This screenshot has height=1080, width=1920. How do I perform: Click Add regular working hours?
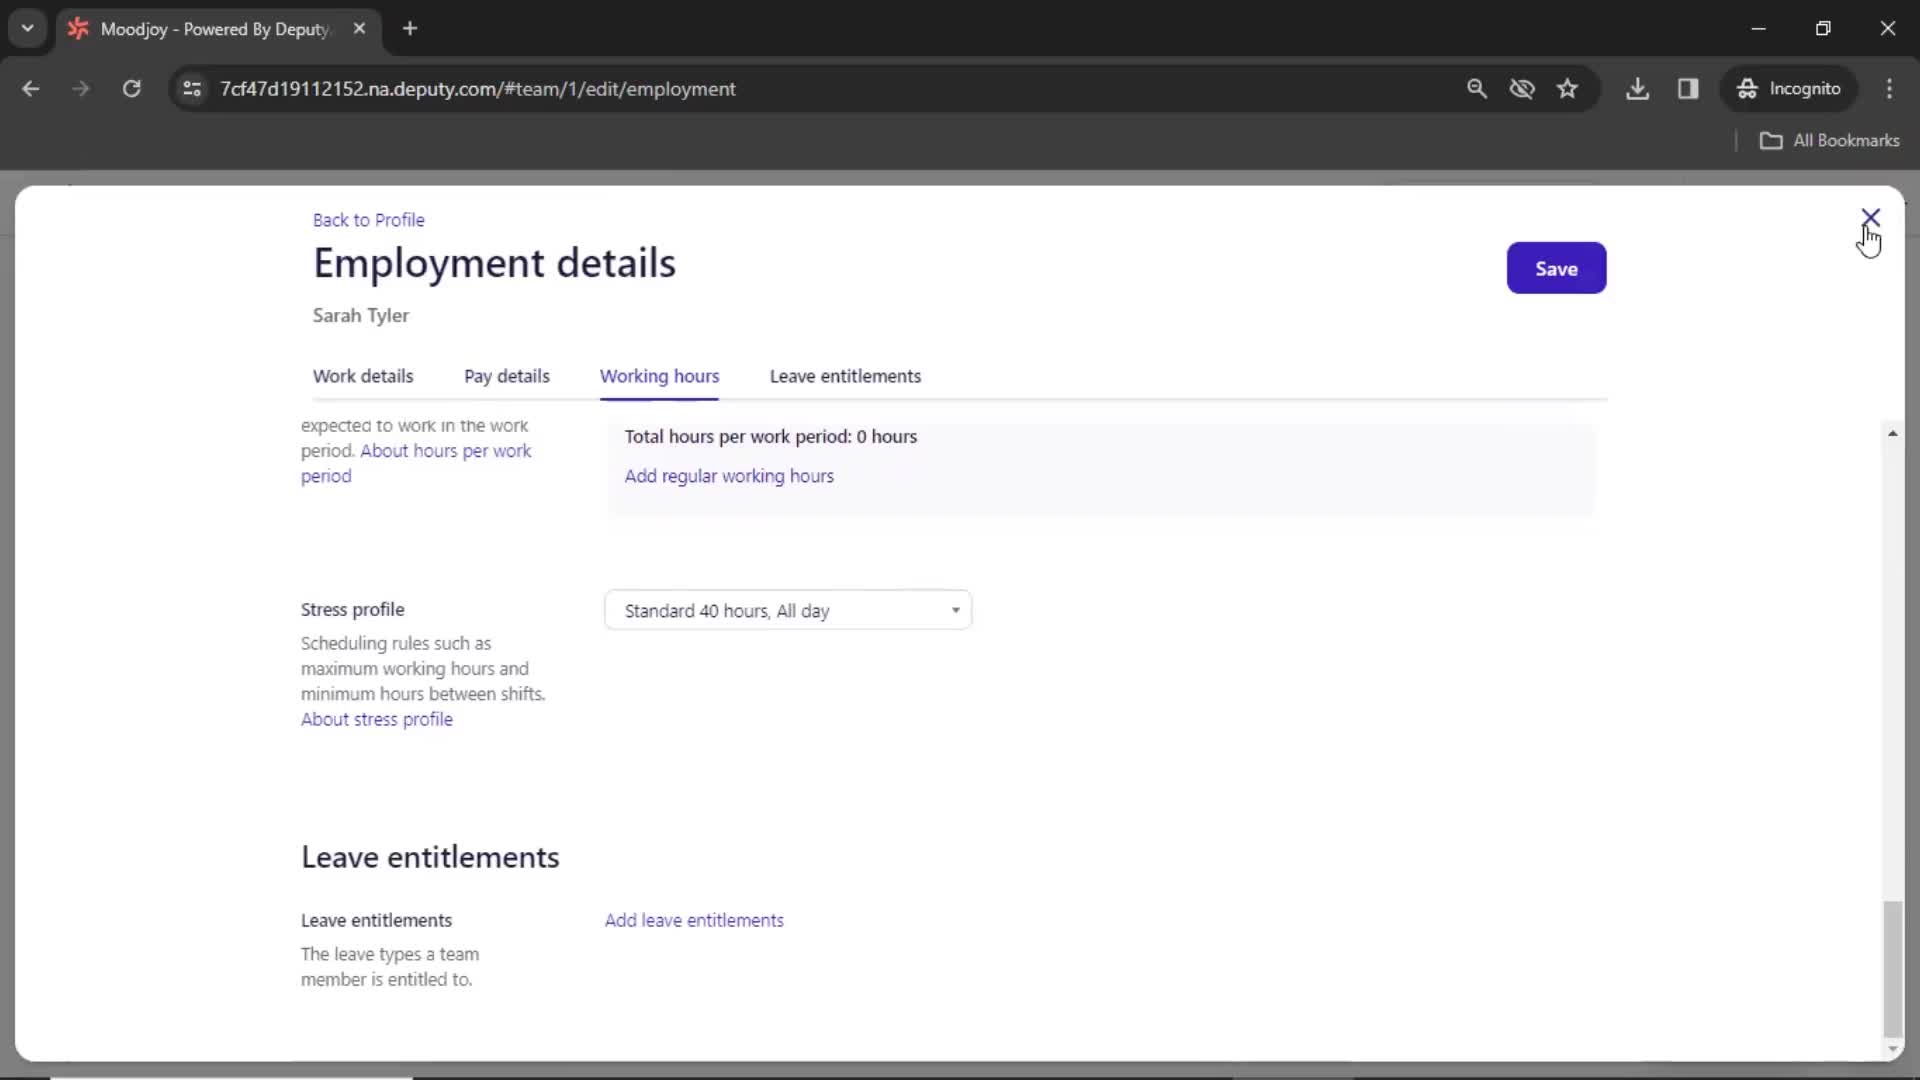(x=729, y=476)
